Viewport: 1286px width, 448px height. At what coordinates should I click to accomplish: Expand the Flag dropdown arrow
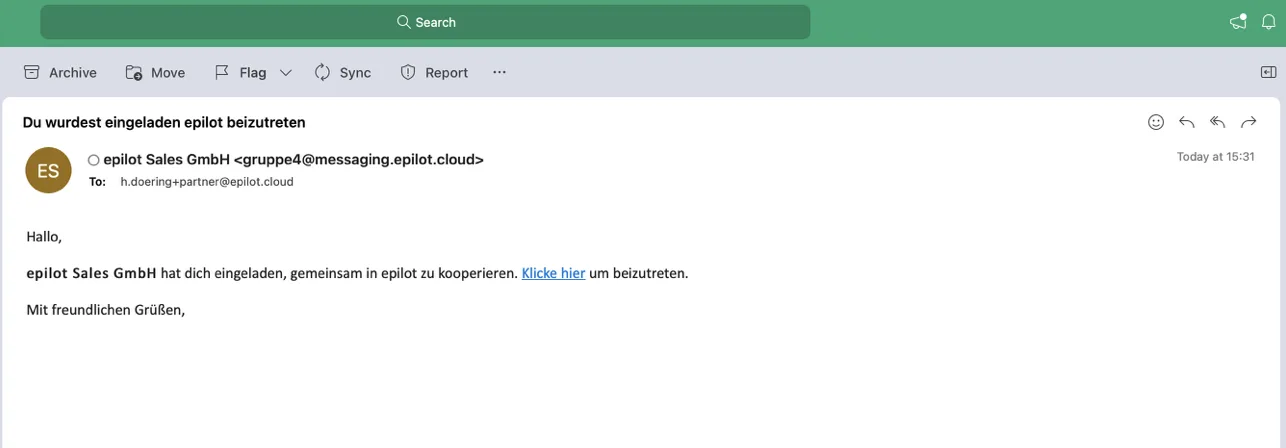tap(286, 72)
